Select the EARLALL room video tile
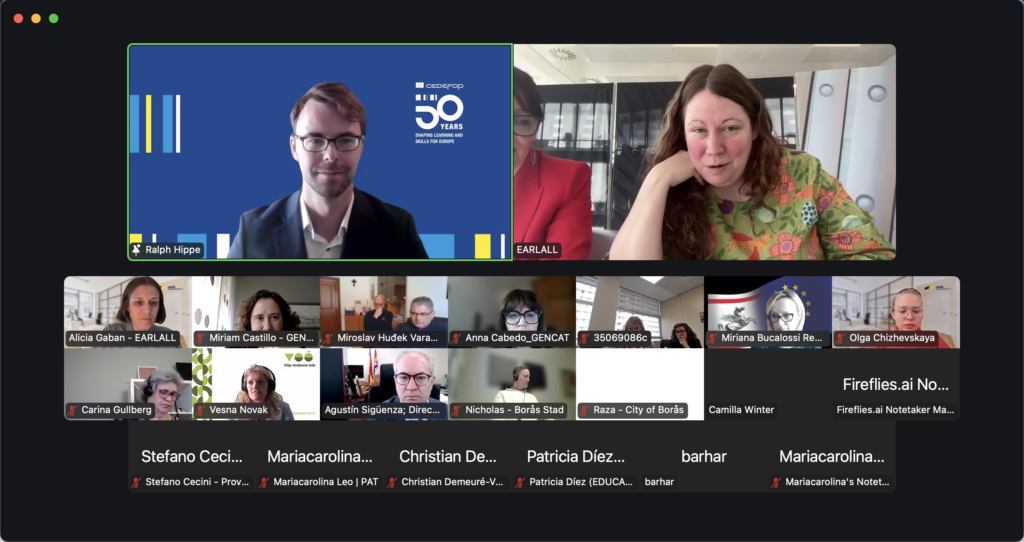Screen dimensions: 1024x542 pyautogui.click(x=705, y=151)
